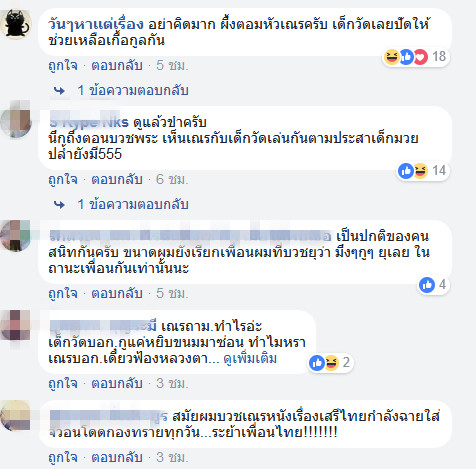Click the heart reaction icon next to 18
Viewport: 476px width, 469px height.
(420, 57)
